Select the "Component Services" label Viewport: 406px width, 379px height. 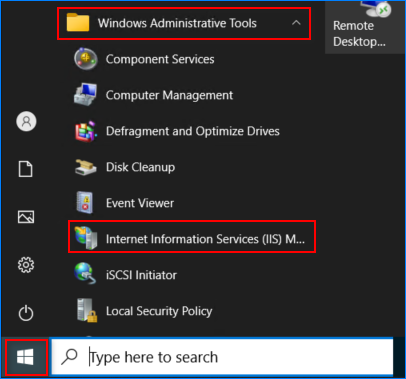click(x=160, y=59)
